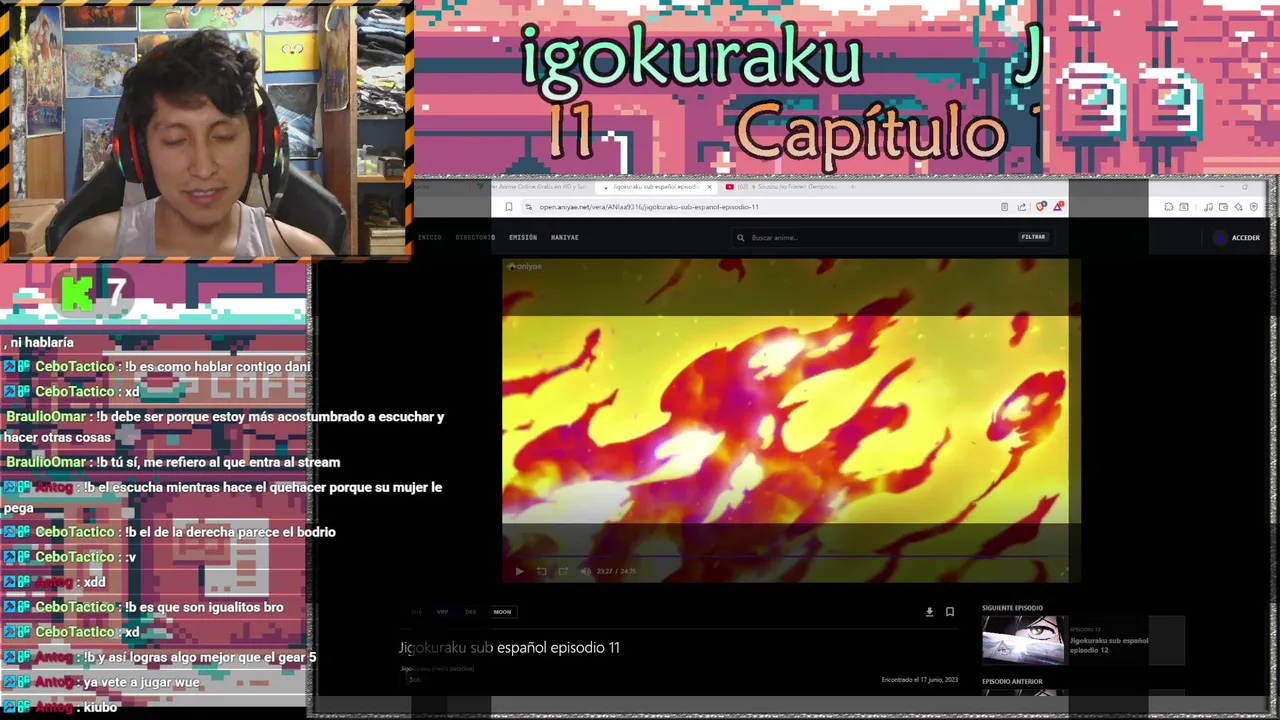
Task: Seek on the video progress bar
Action: click(x=785, y=556)
